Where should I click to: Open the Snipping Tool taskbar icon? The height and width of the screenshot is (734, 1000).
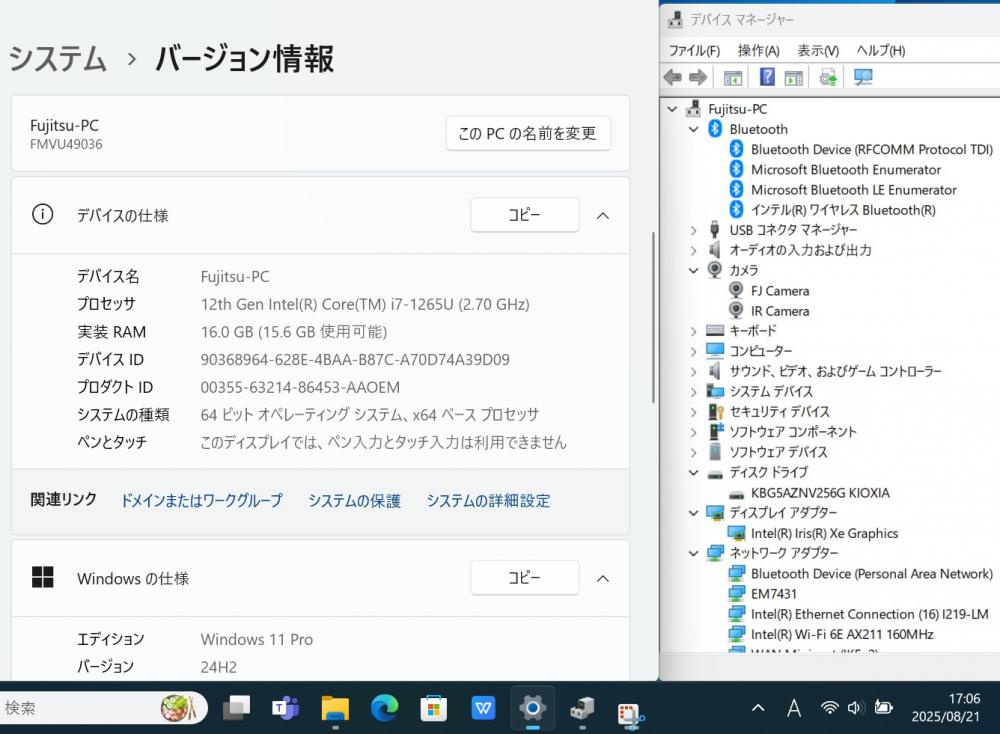631,713
